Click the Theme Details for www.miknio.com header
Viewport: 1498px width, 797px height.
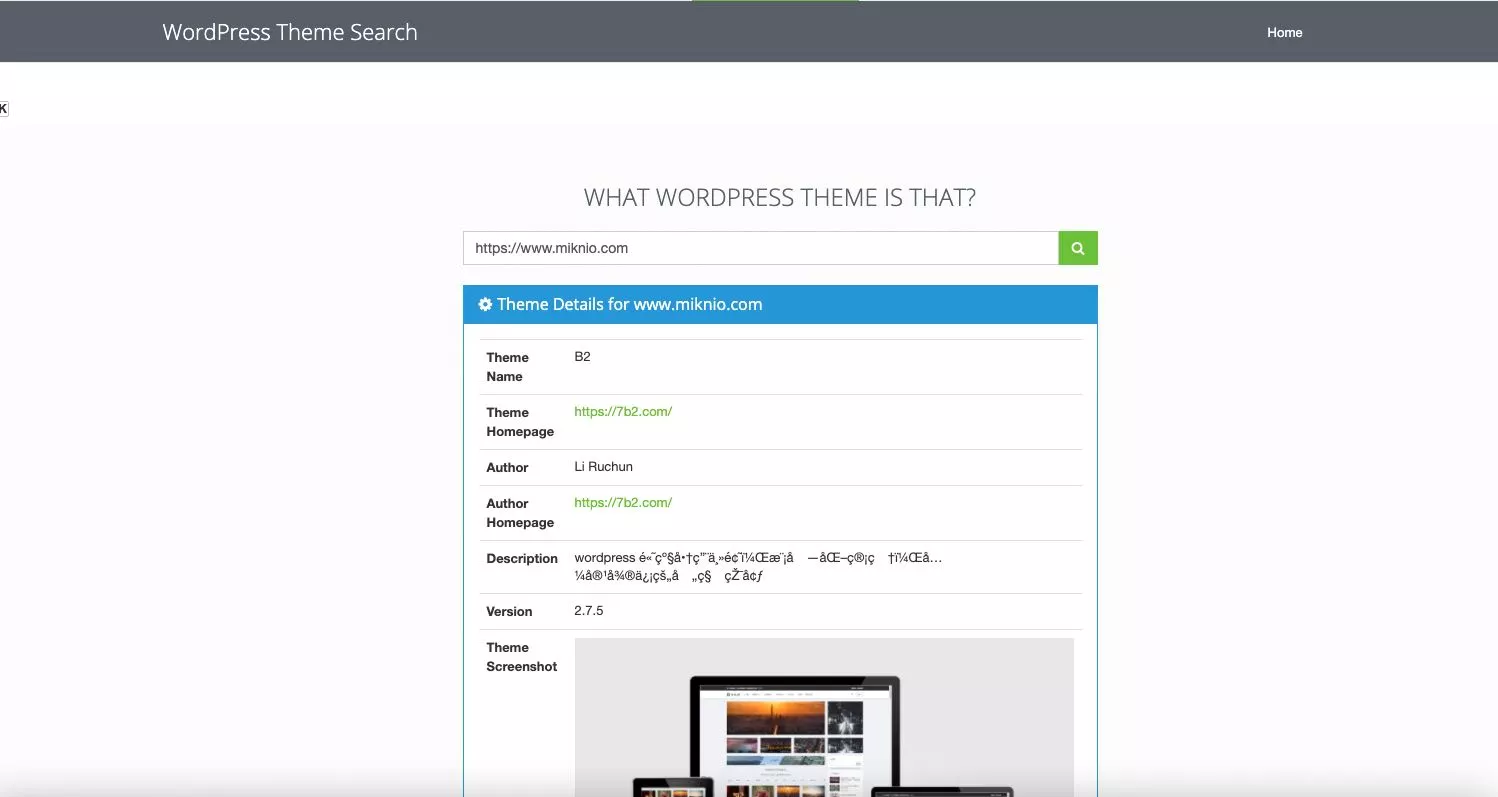pyautogui.click(x=780, y=304)
